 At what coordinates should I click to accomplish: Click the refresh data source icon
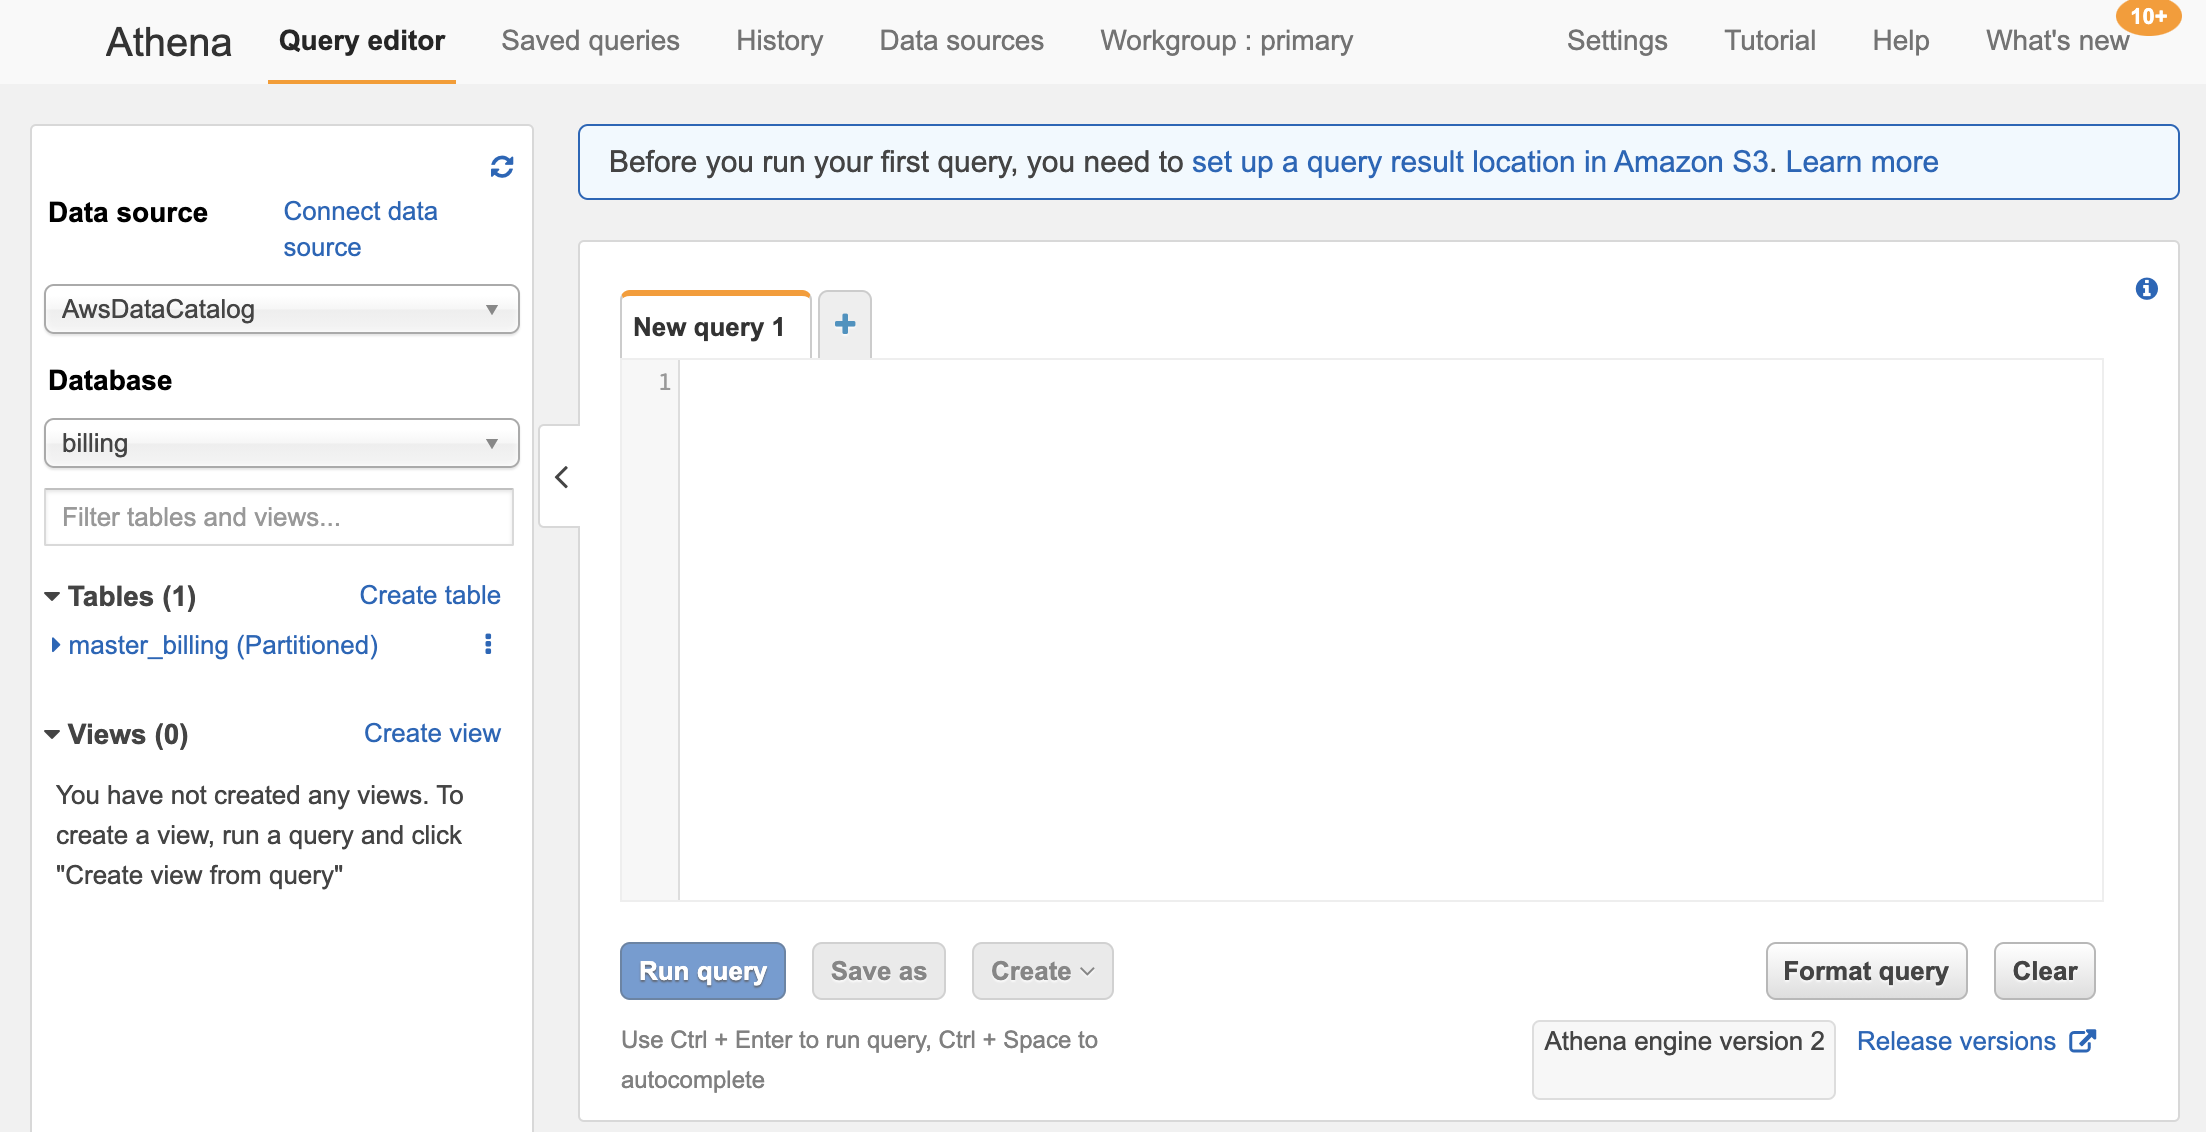click(x=502, y=167)
